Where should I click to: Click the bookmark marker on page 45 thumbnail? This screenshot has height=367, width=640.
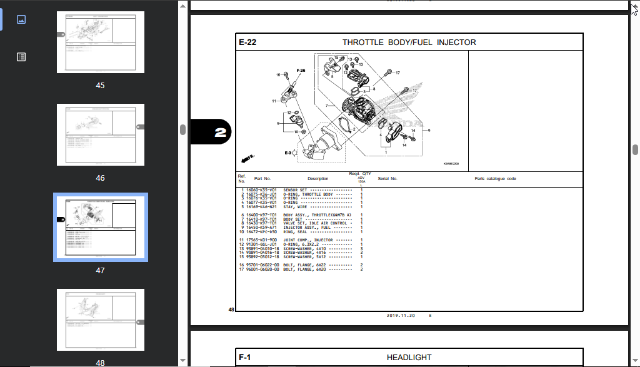click(61, 34)
